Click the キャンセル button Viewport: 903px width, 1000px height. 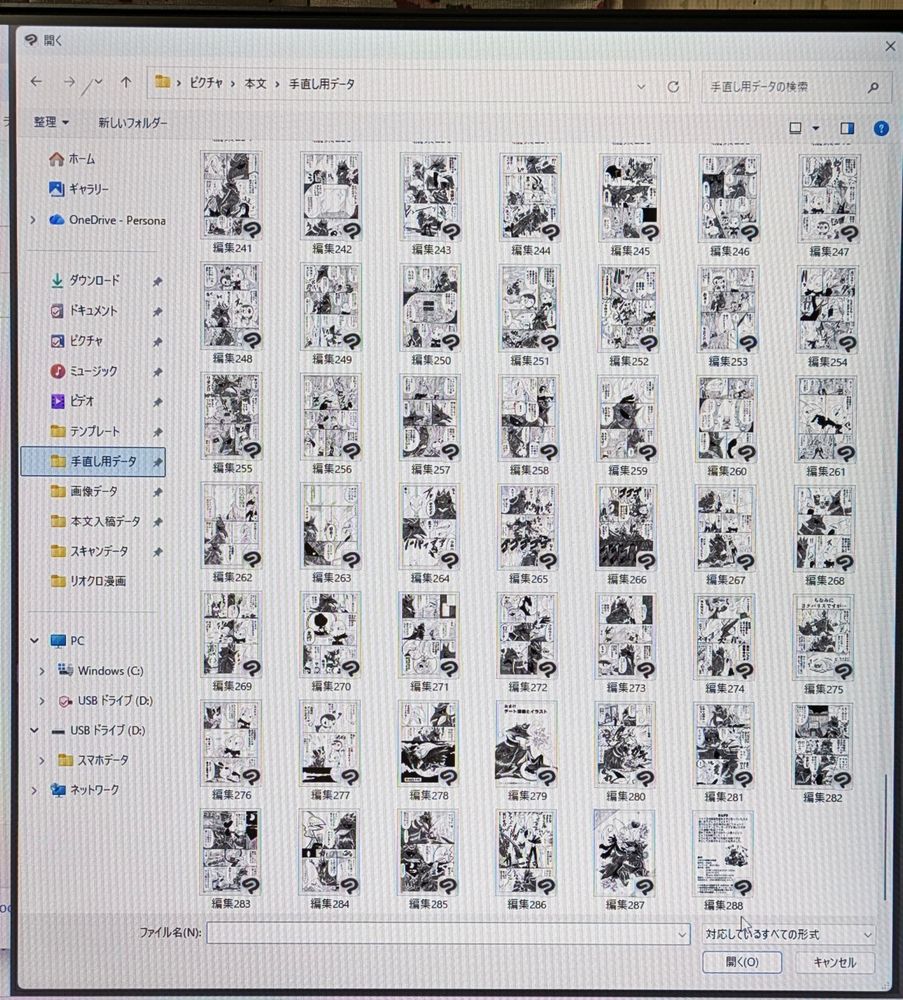(x=834, y=963)
